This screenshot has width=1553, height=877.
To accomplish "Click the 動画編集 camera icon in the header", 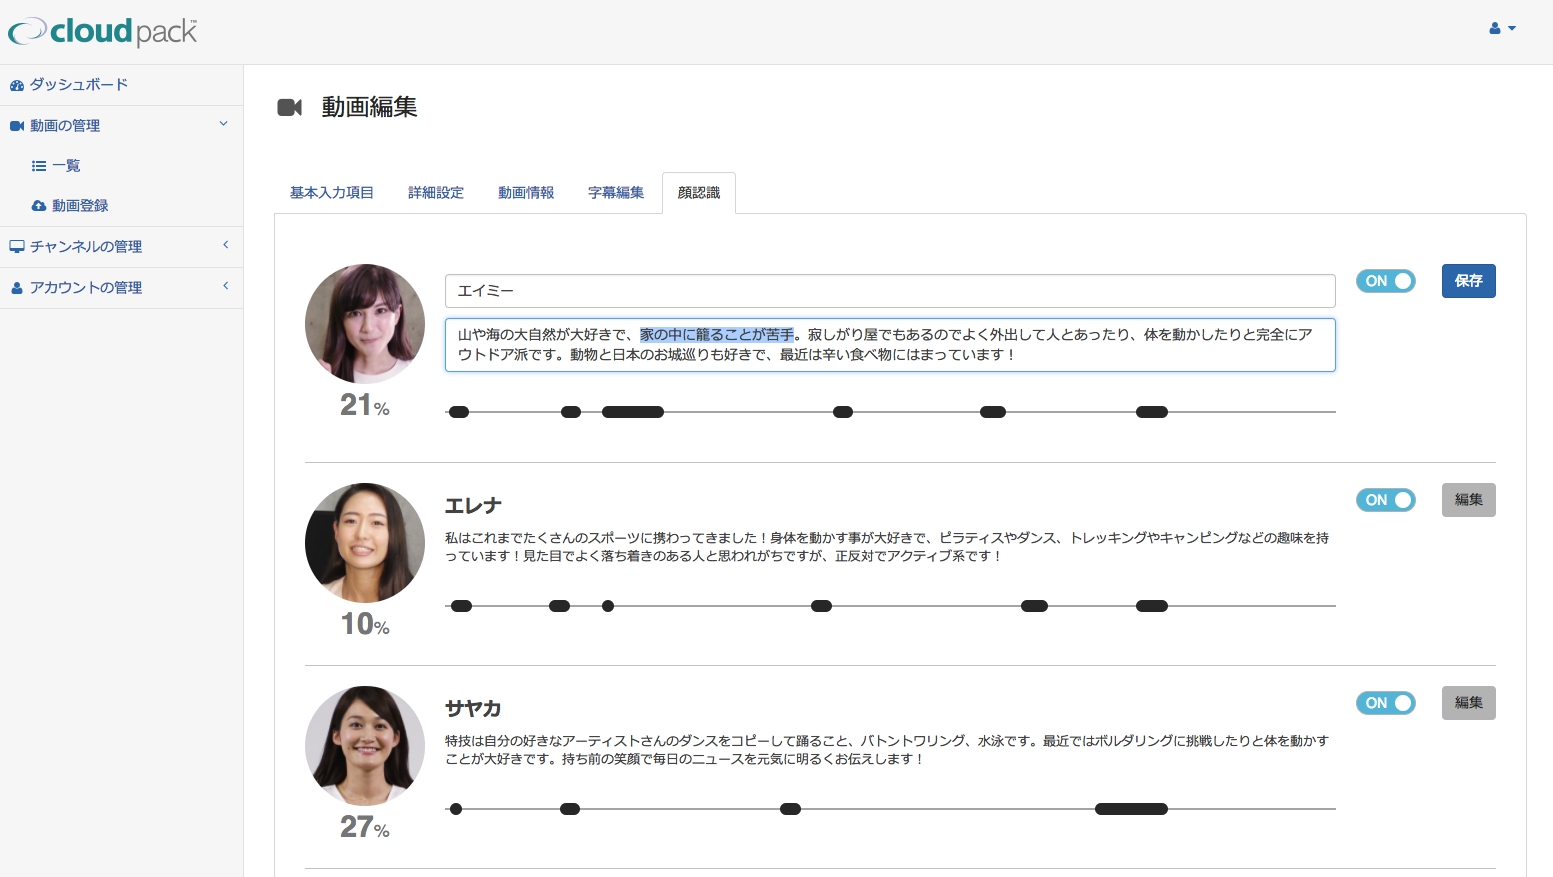I will coord(290,107).
